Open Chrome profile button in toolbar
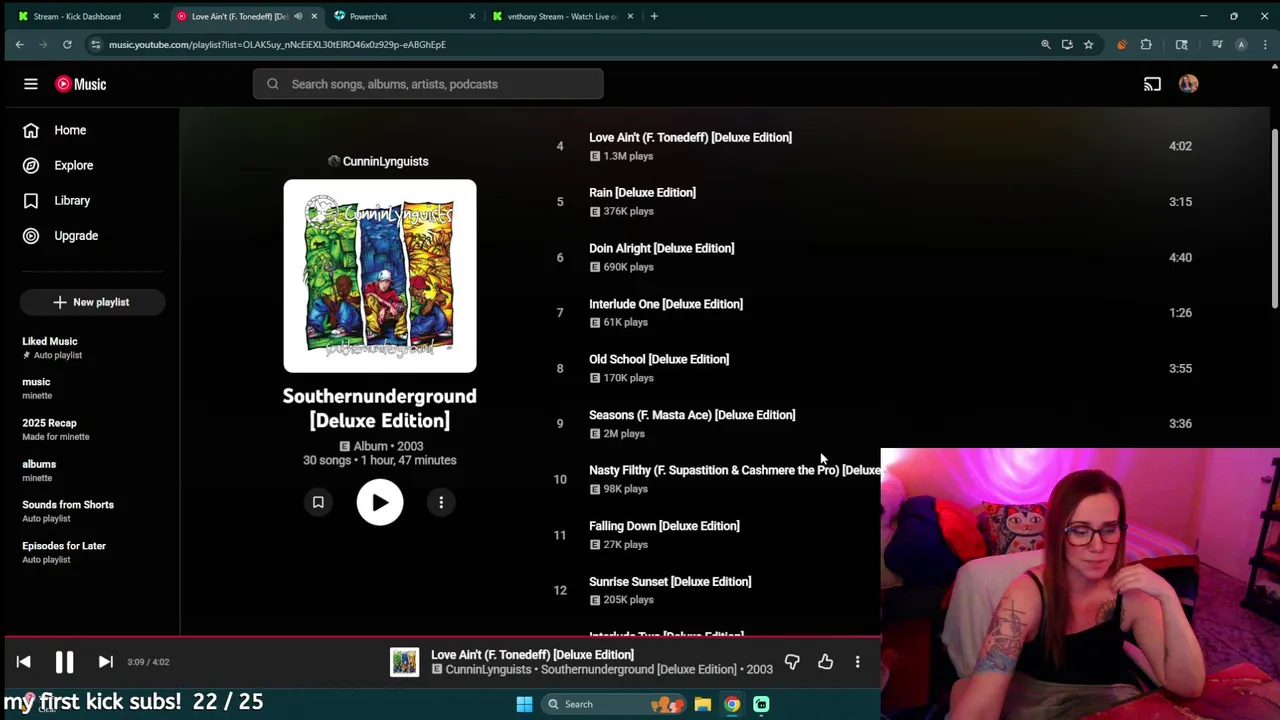The width and height of the screenshot is (1280, 720). pos(1241,44)
